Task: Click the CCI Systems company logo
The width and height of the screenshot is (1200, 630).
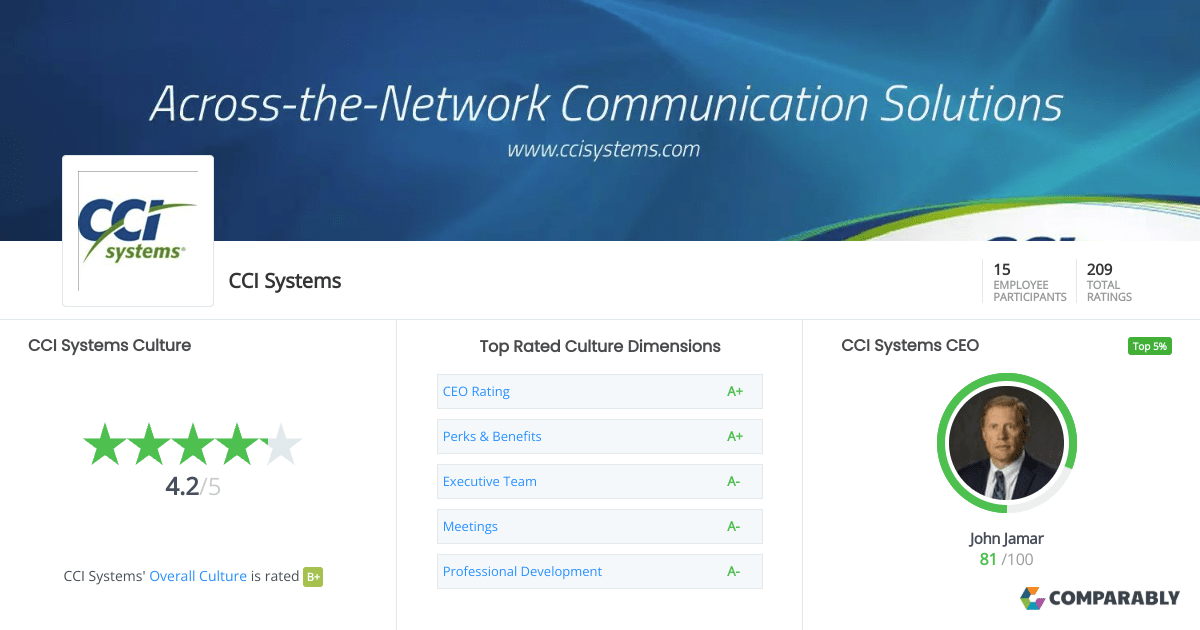Action: (x=137, y=230)
